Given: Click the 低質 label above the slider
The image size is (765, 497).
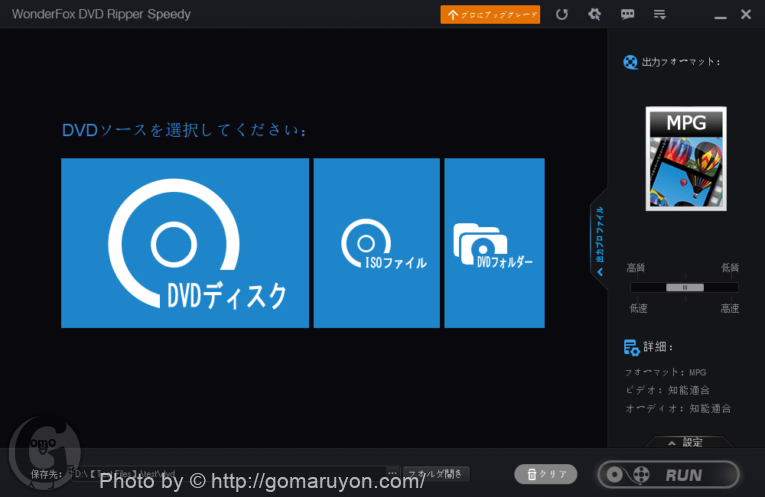Looking at the screenshot, I should point(730,268).
